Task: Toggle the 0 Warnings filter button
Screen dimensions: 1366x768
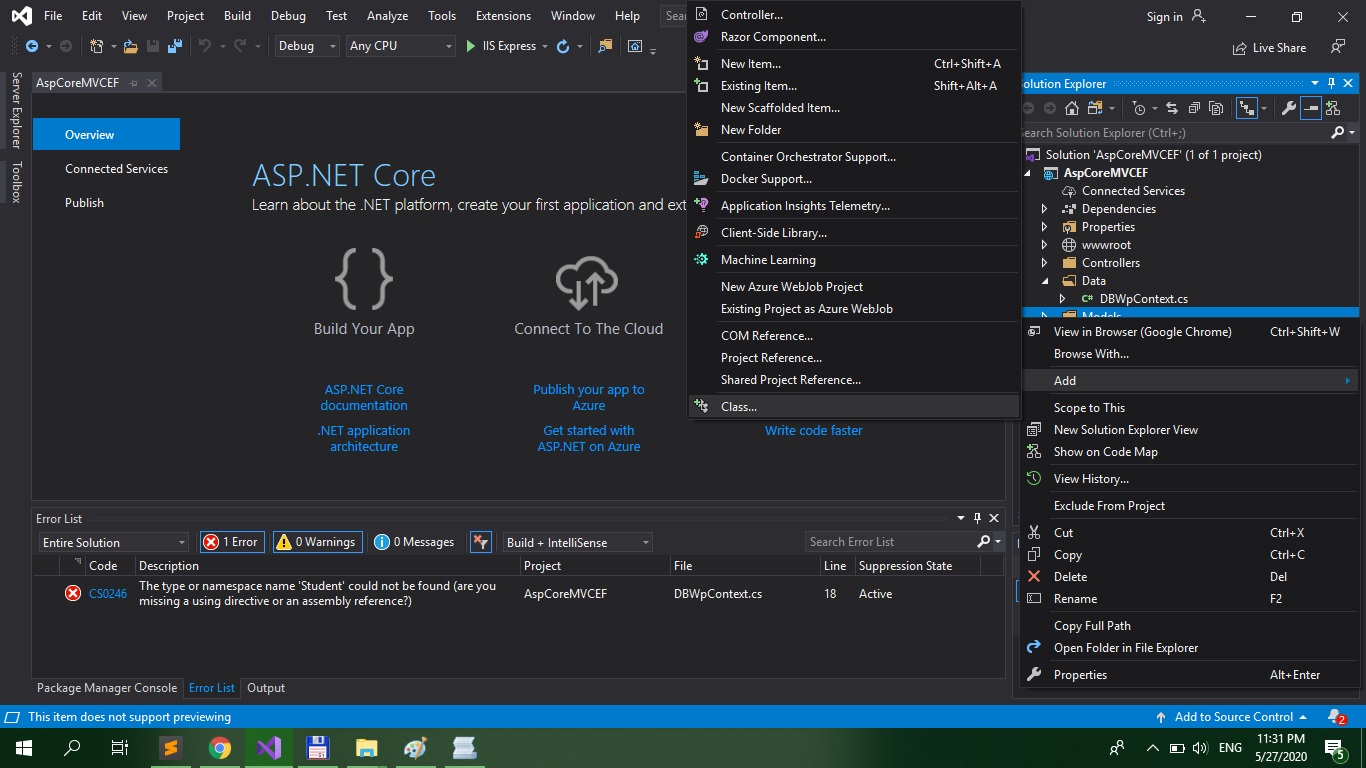Action: click(317, 542)
